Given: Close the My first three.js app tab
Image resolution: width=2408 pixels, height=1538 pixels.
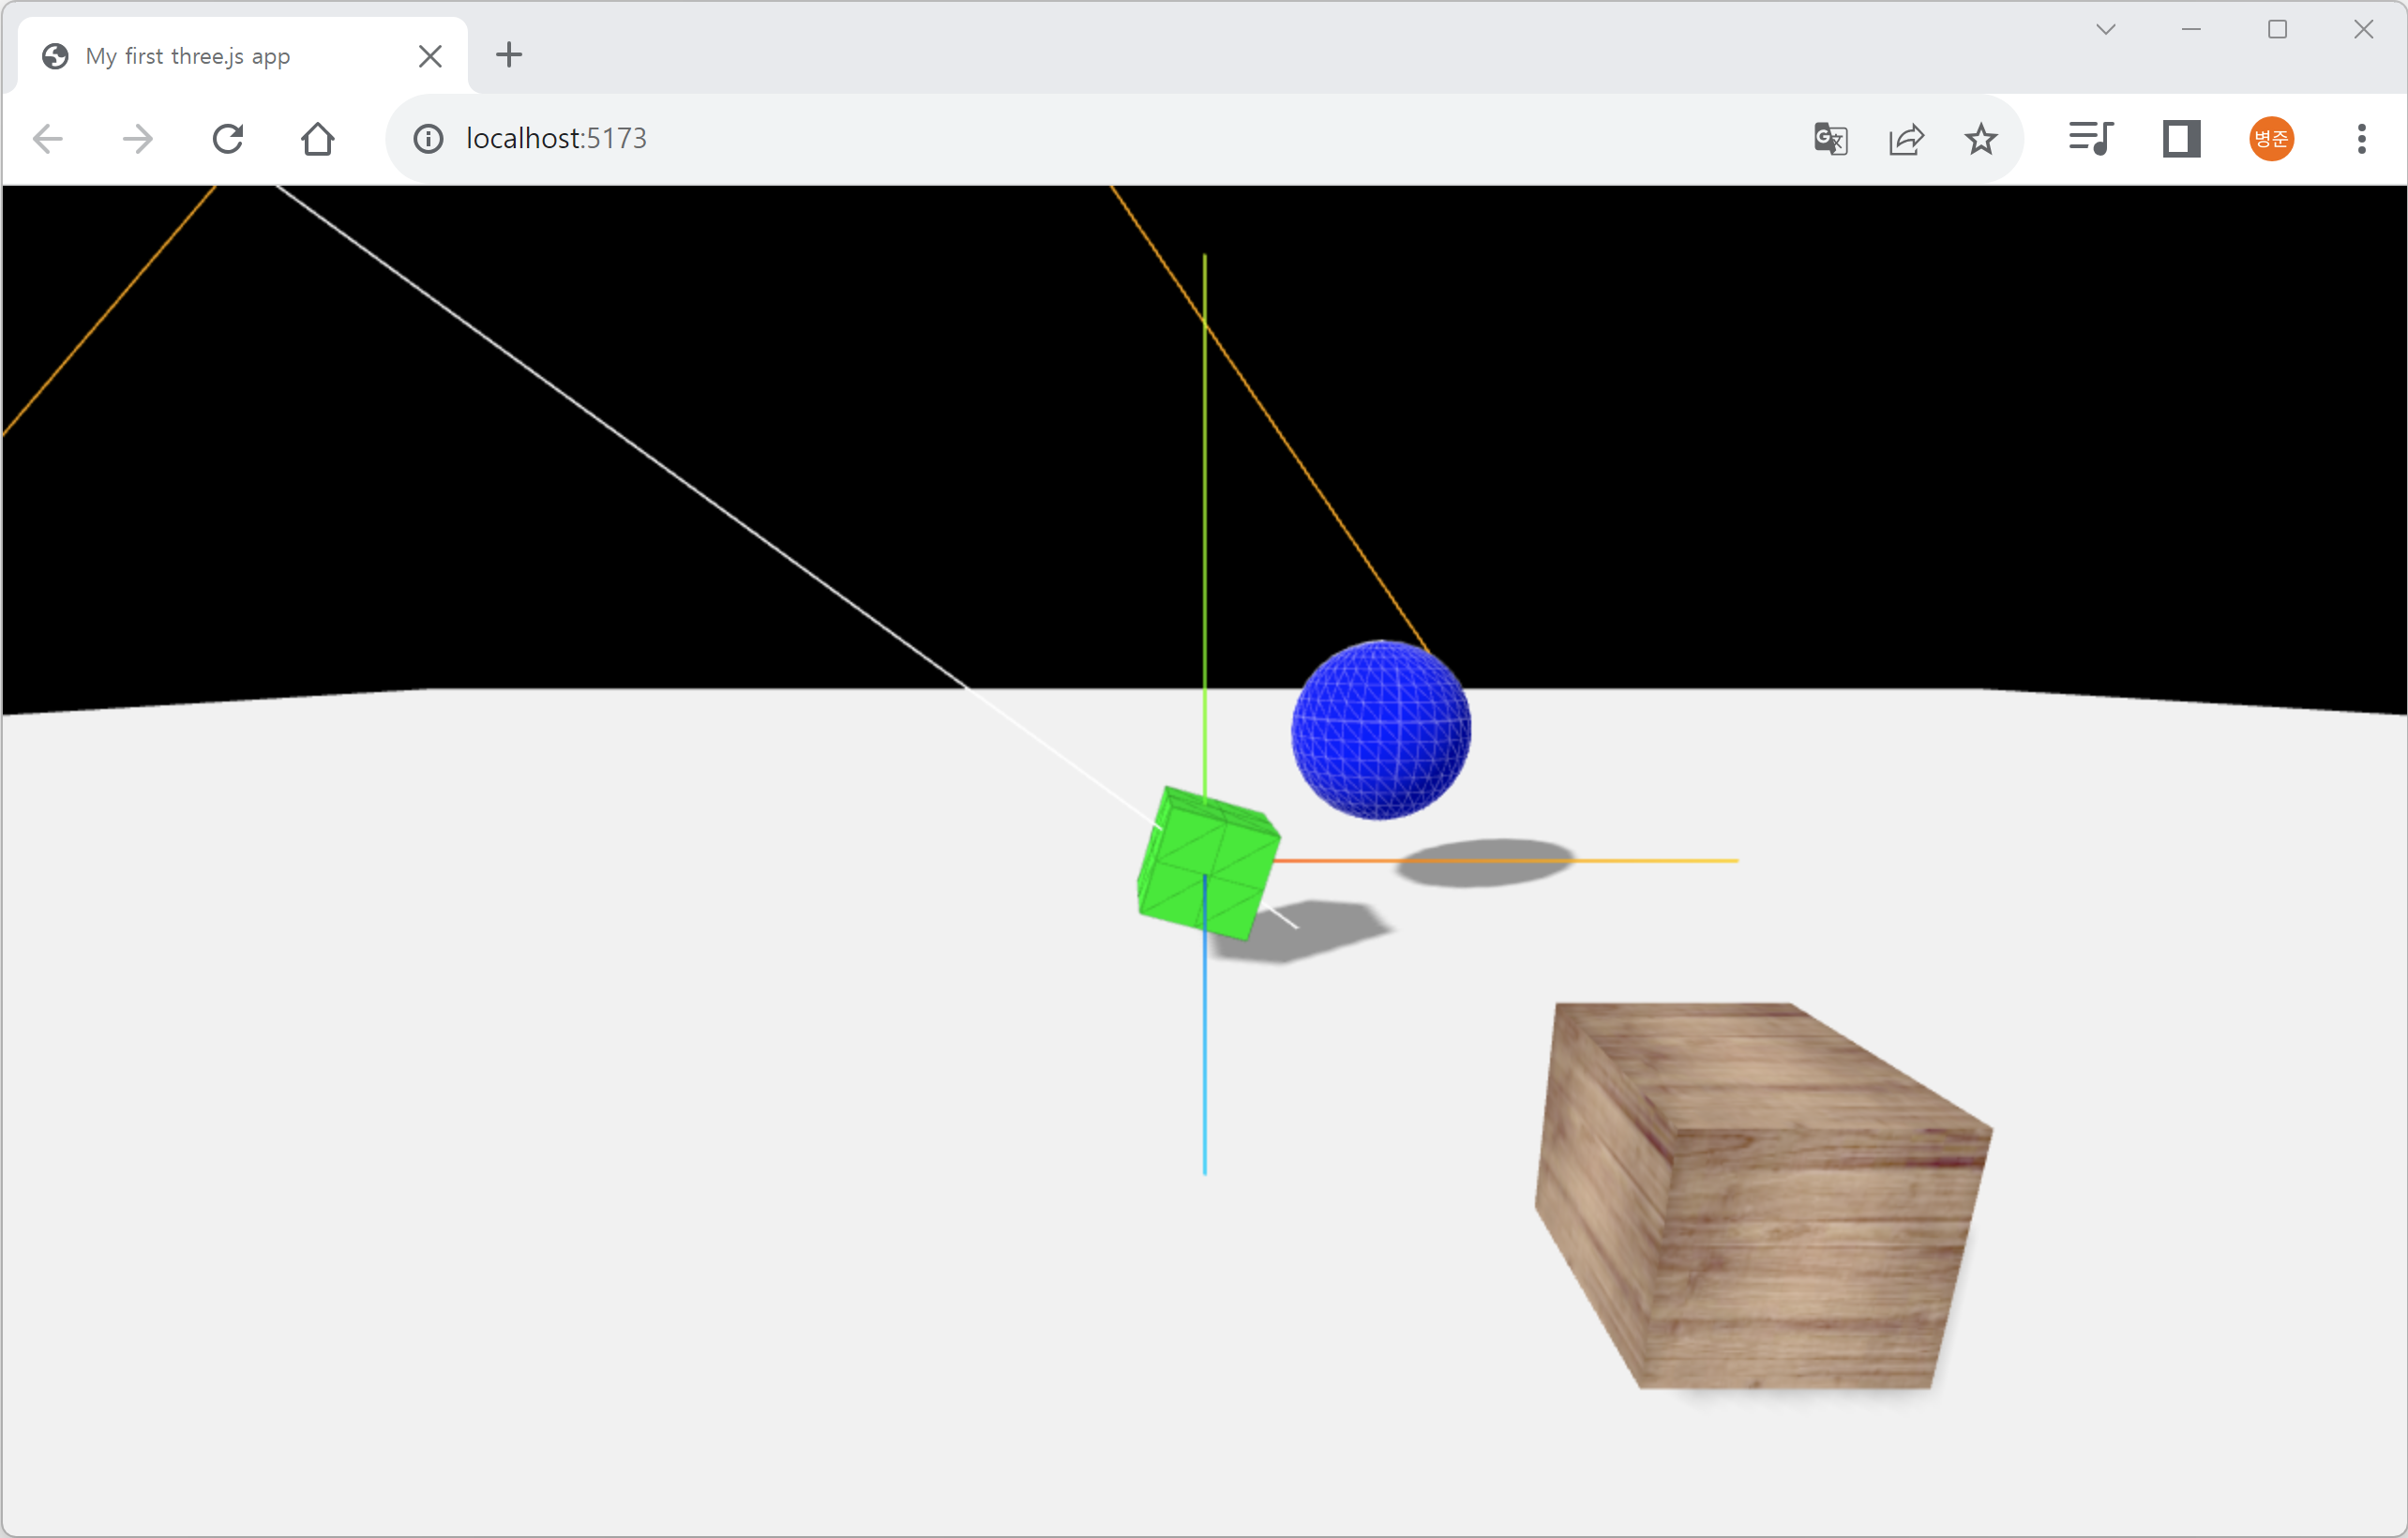Looking at the screenshot, I should pyautogui.click(x=430, y=56).
